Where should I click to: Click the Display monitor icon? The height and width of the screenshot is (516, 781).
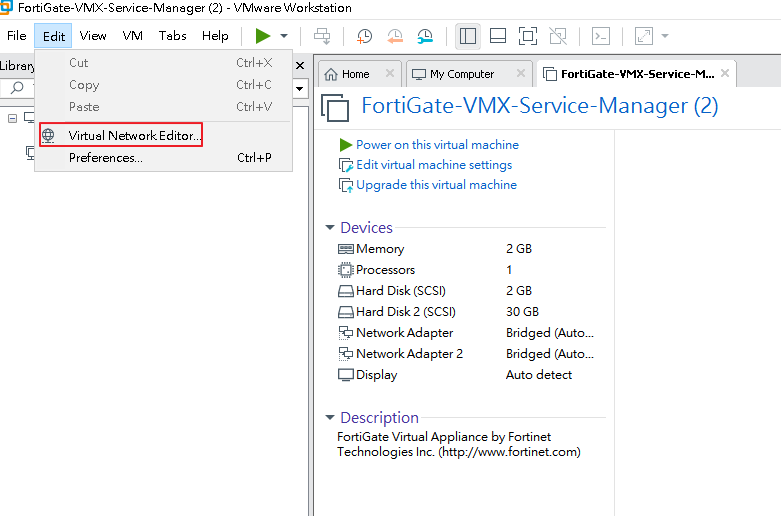coord(346,375)
